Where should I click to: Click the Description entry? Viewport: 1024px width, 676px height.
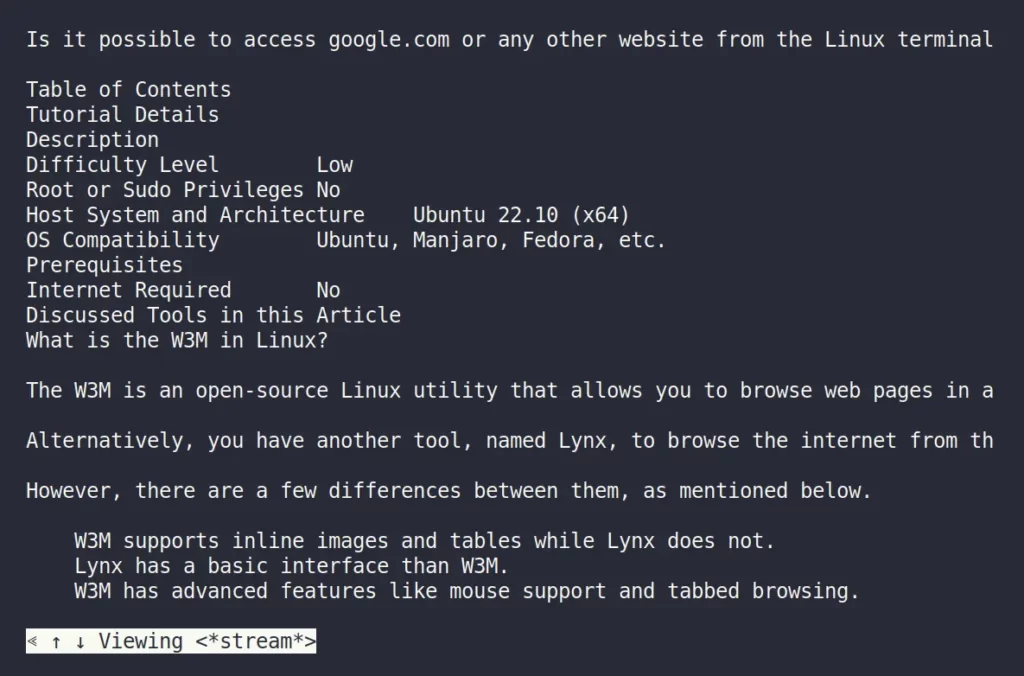(92, 140)
